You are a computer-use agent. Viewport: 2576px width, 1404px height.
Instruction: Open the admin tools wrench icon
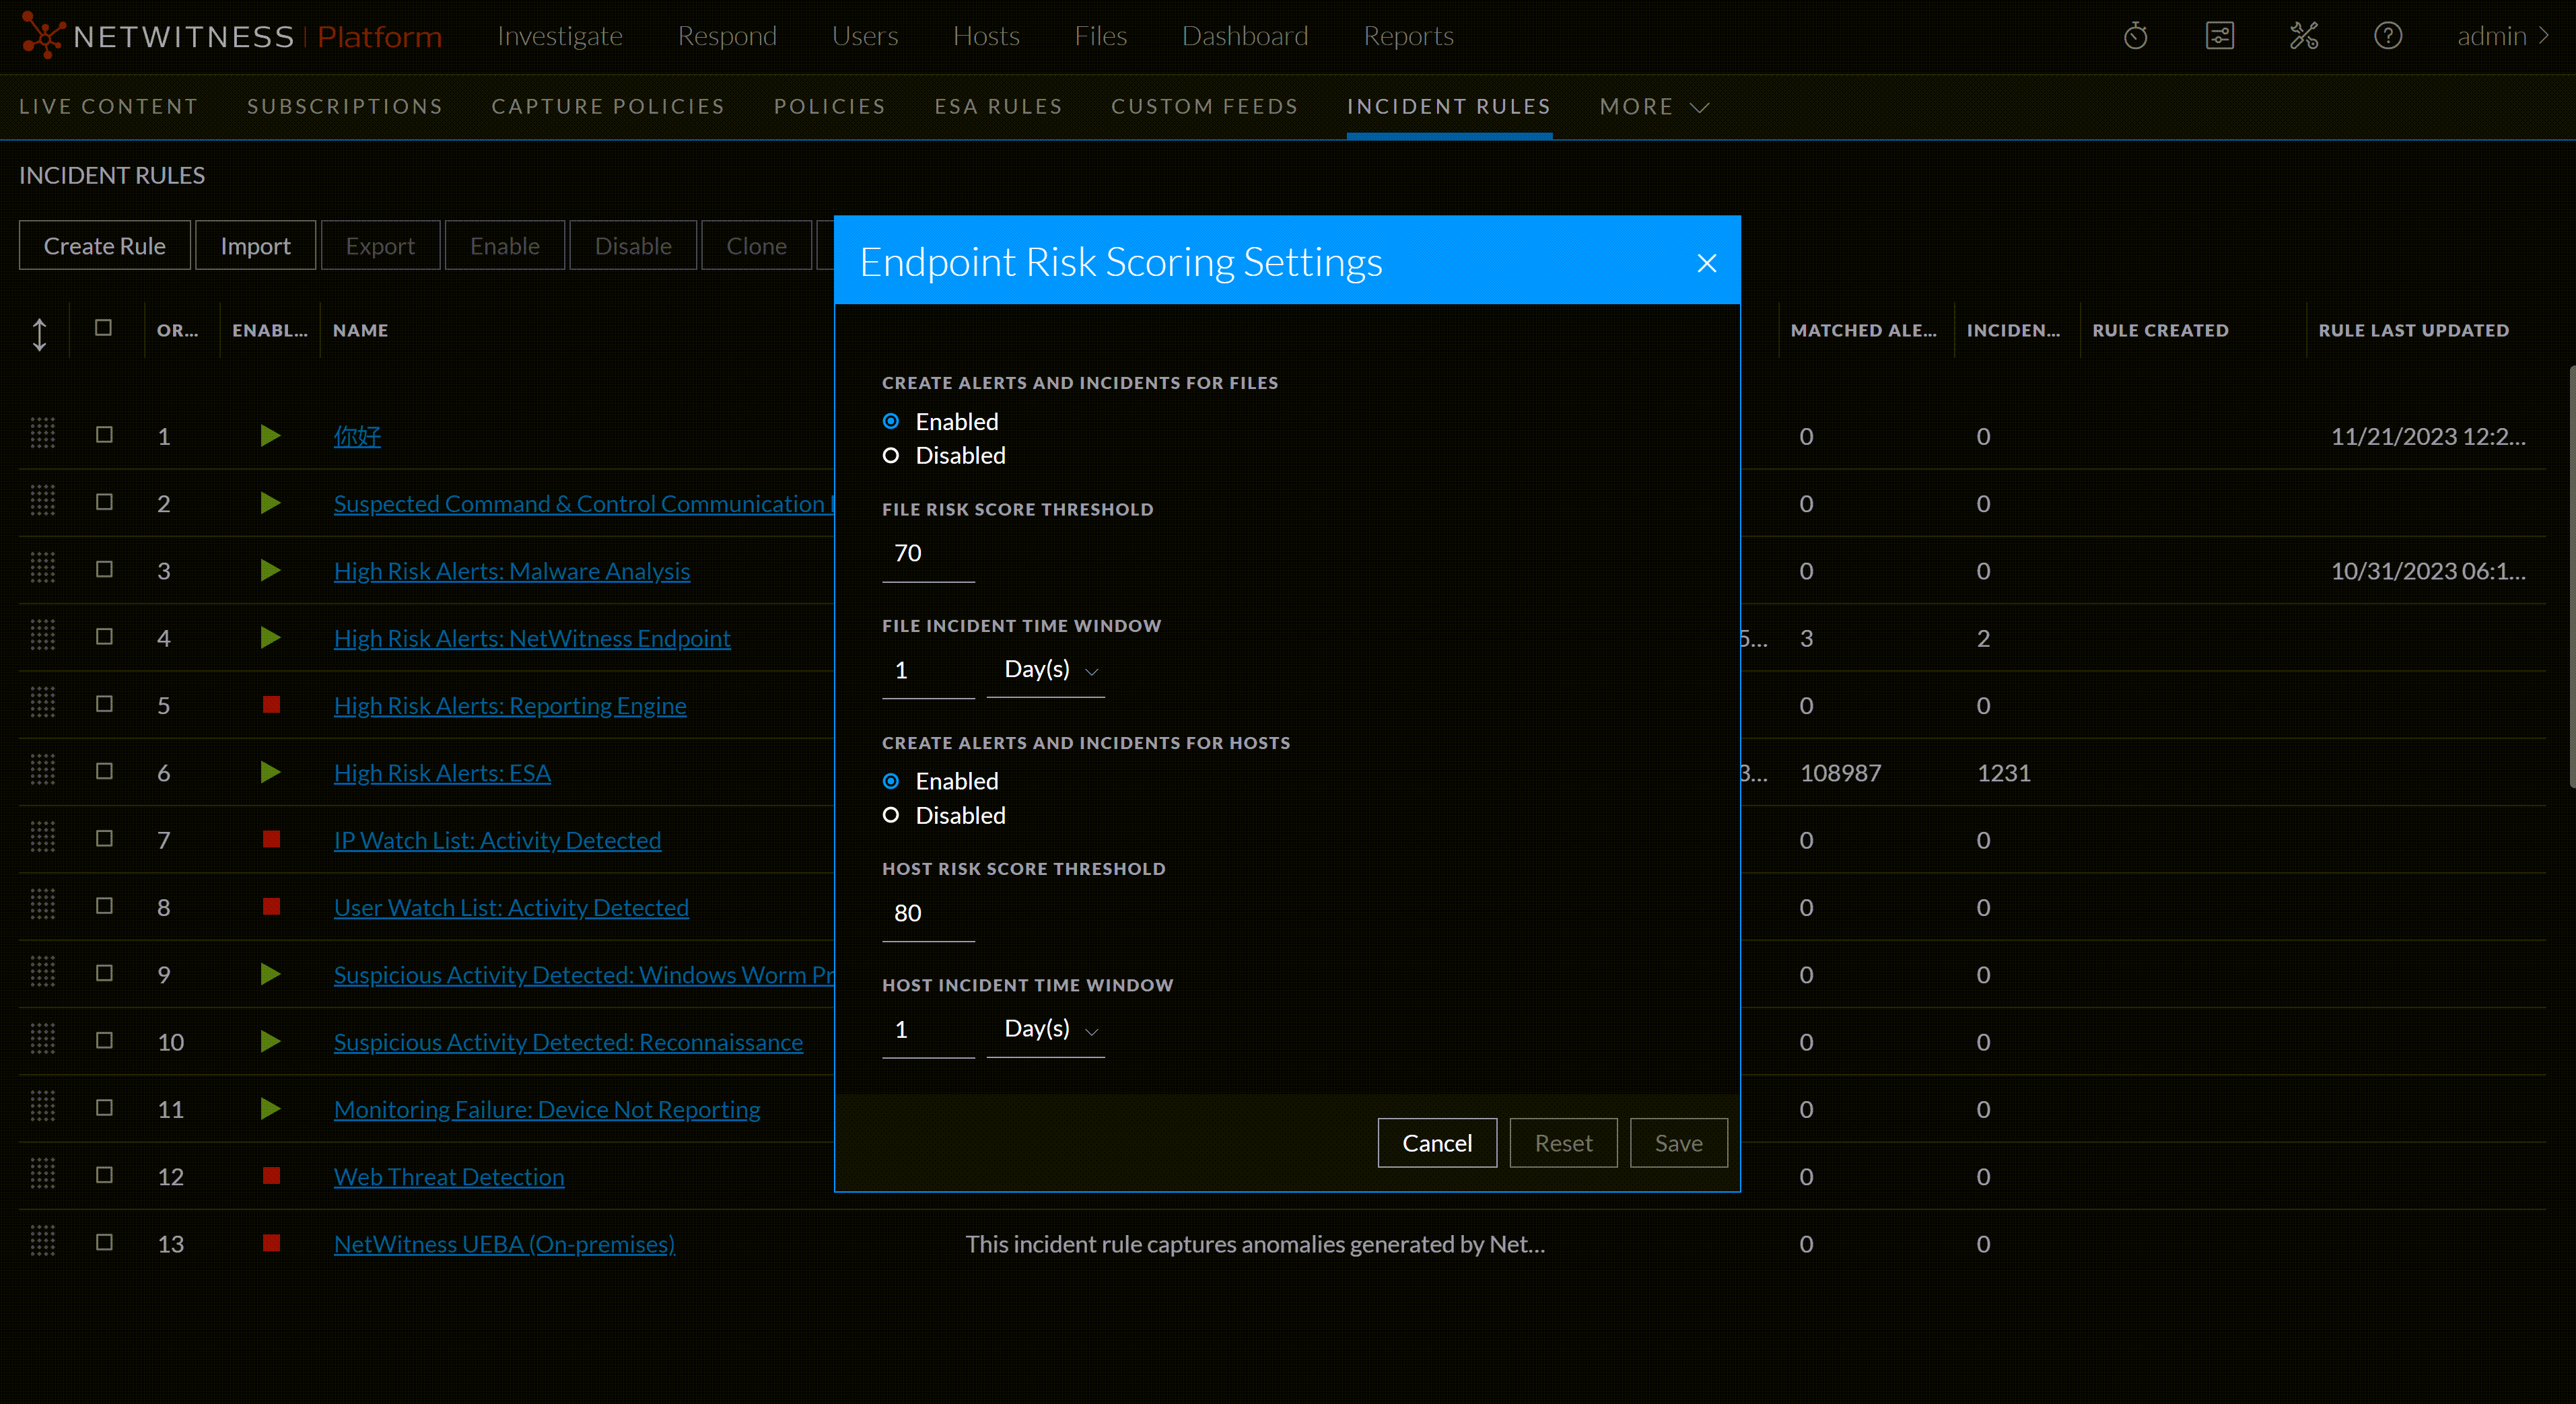[2303, 36]
